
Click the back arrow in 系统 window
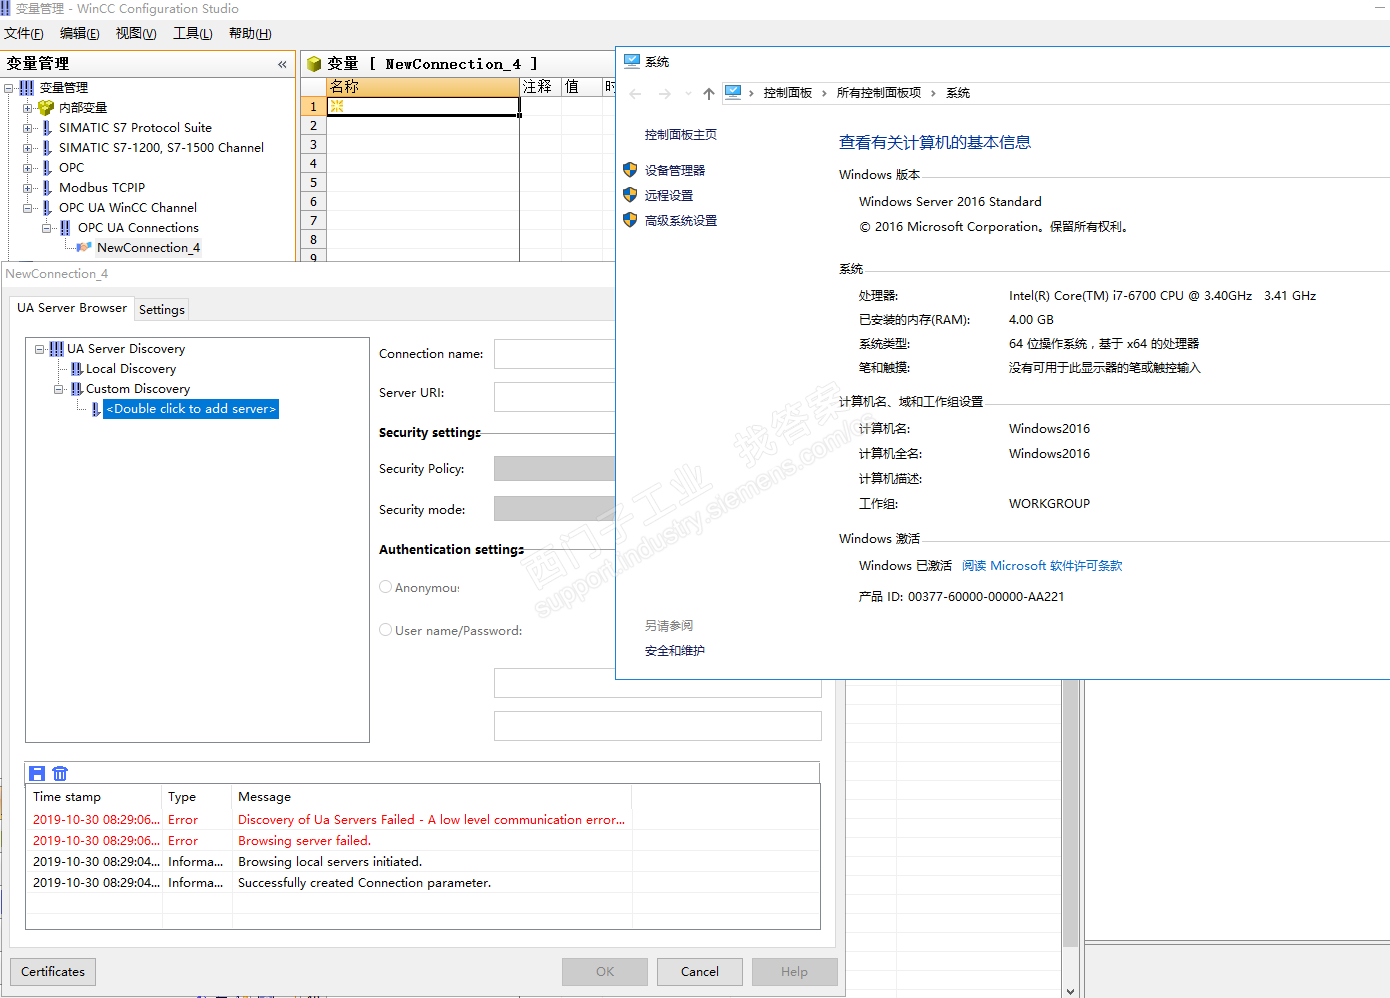coord(636,93)
